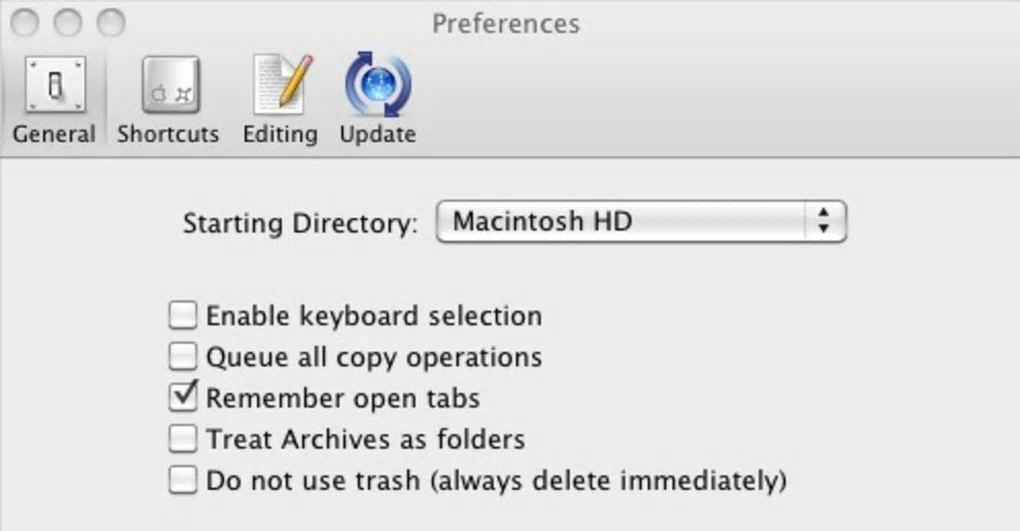The width and height of the screenshot is (1020, 531).
Task: Enable keyboard selection checkbox
Action: (182, 316)
